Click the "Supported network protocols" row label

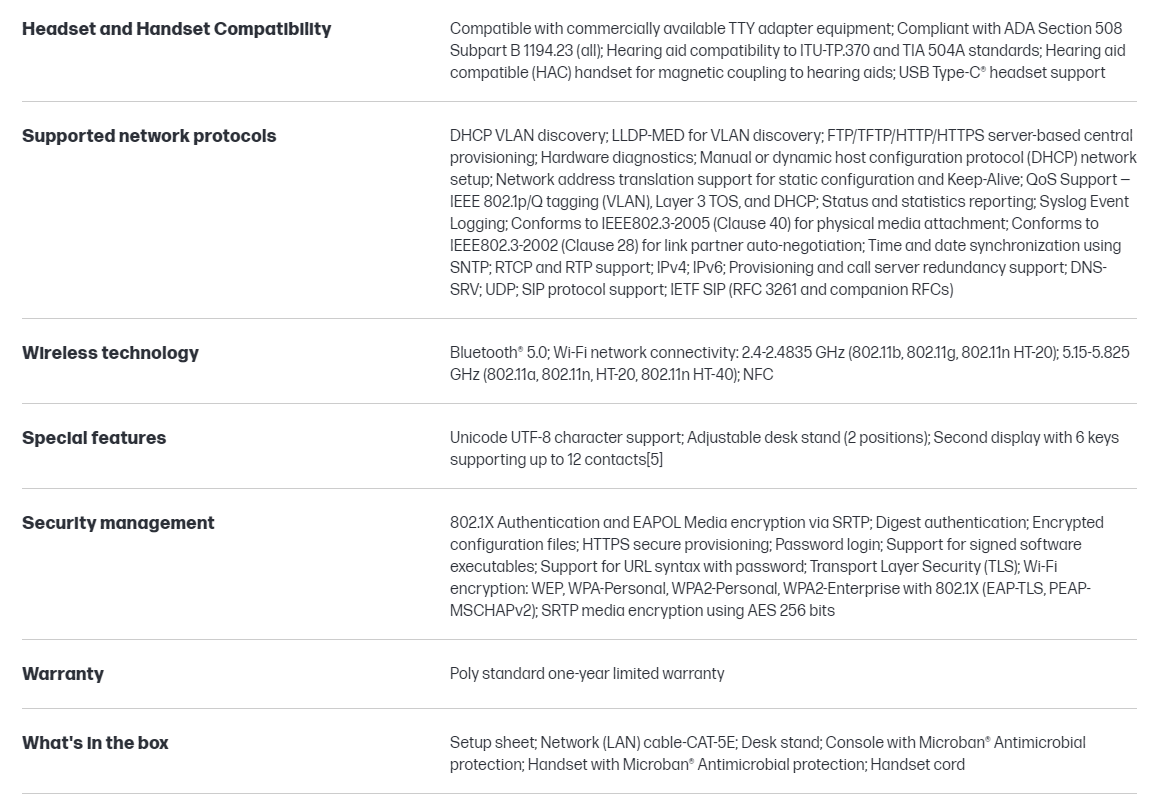click(149, 136)
